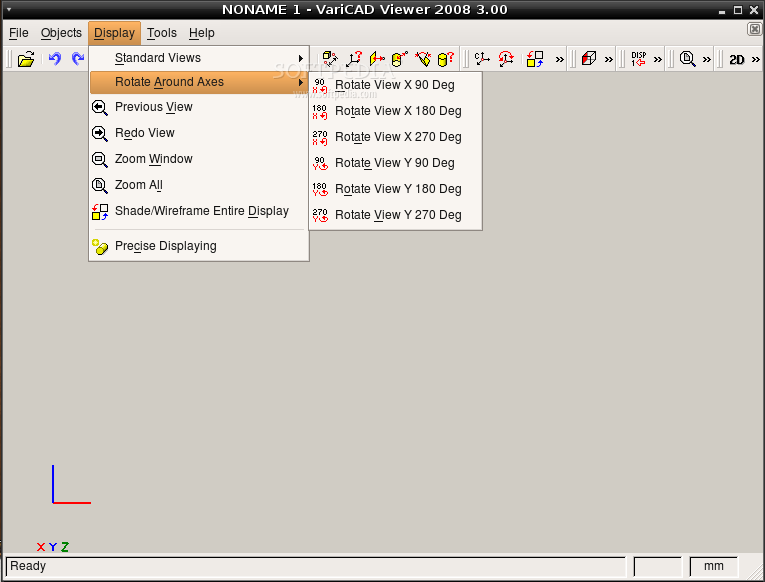765x582 pixels.
Task: Choose Rotate View Y 180 Deg
Action: pyautogui.click(x=395, y=189)
